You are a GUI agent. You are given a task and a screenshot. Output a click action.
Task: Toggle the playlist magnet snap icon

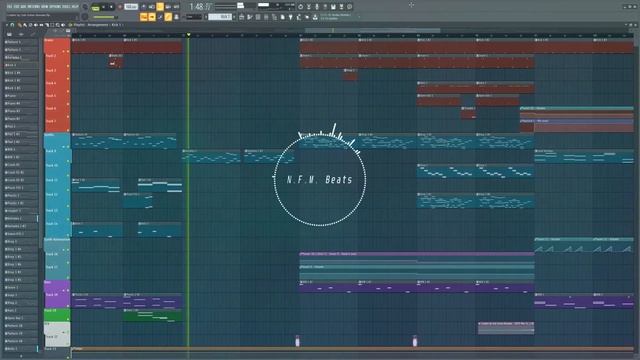pos(12,25)
